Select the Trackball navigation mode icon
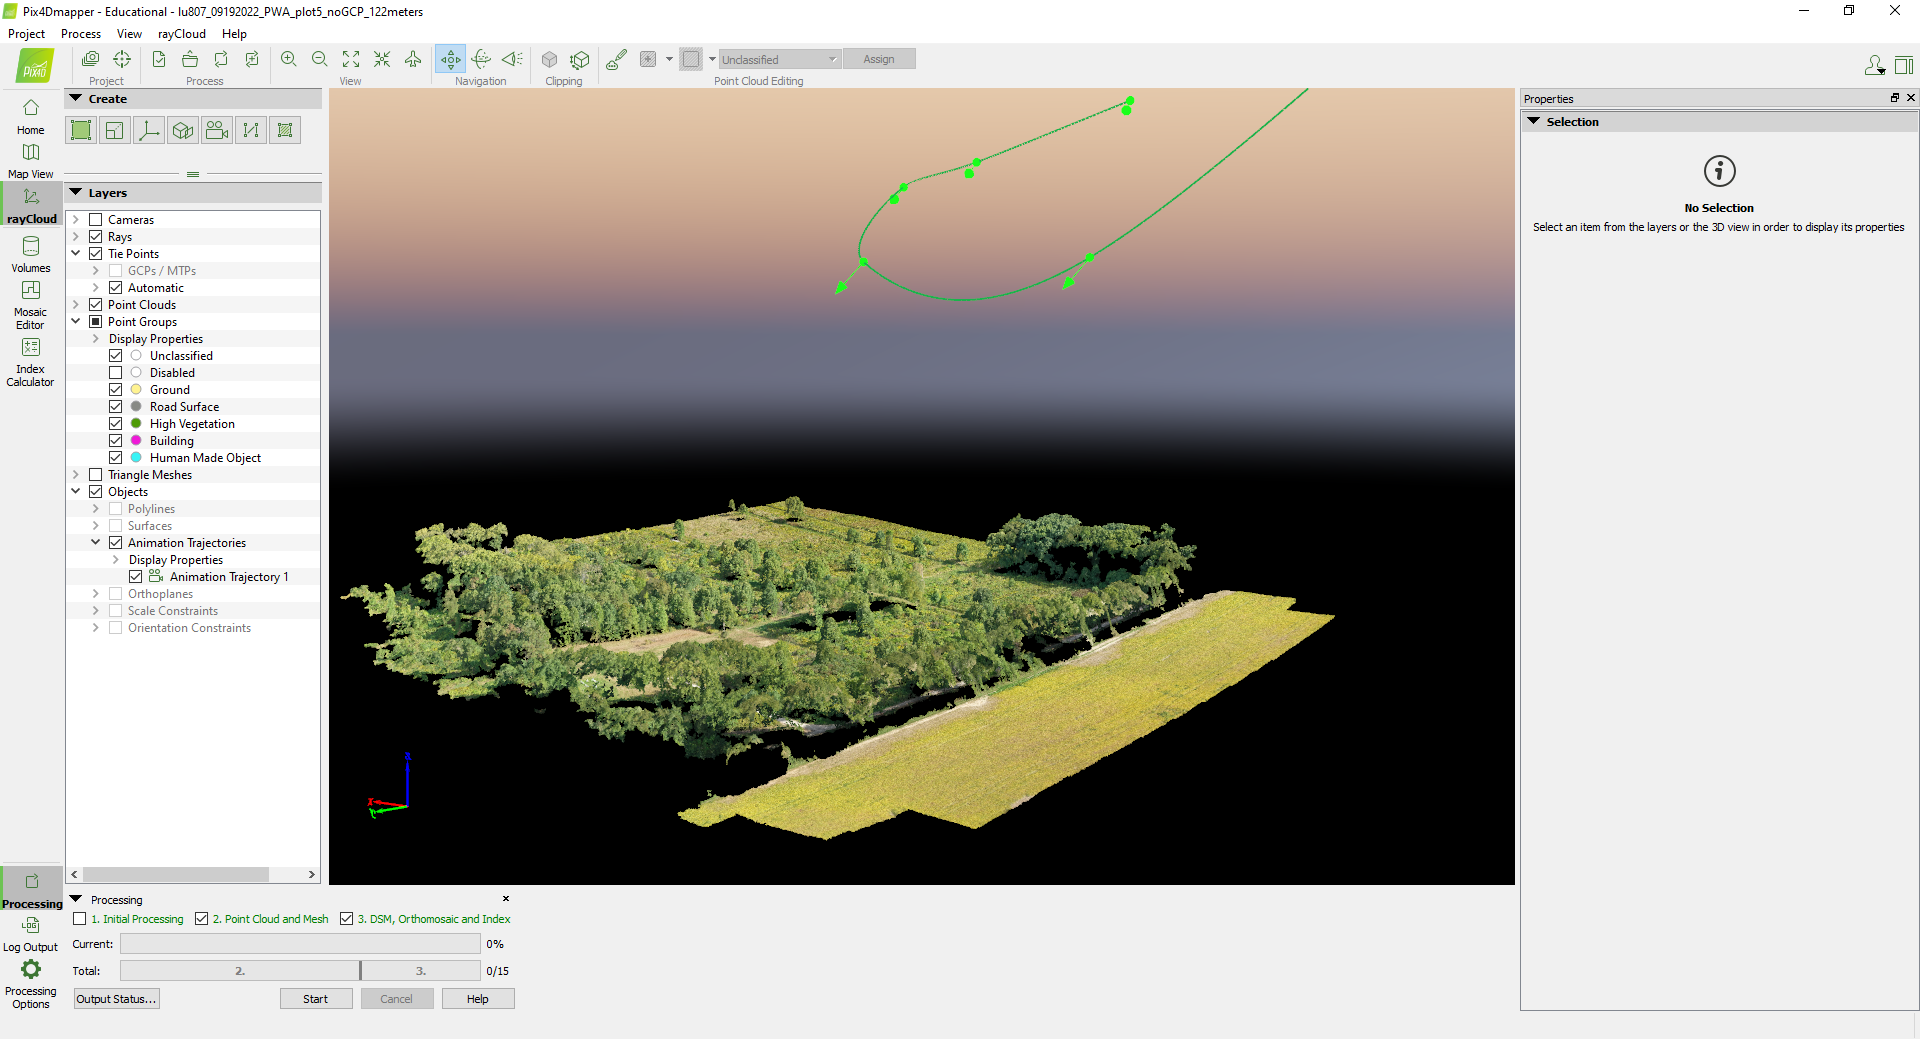Viewport: 1920px width, 1039px height. [481, 59]
